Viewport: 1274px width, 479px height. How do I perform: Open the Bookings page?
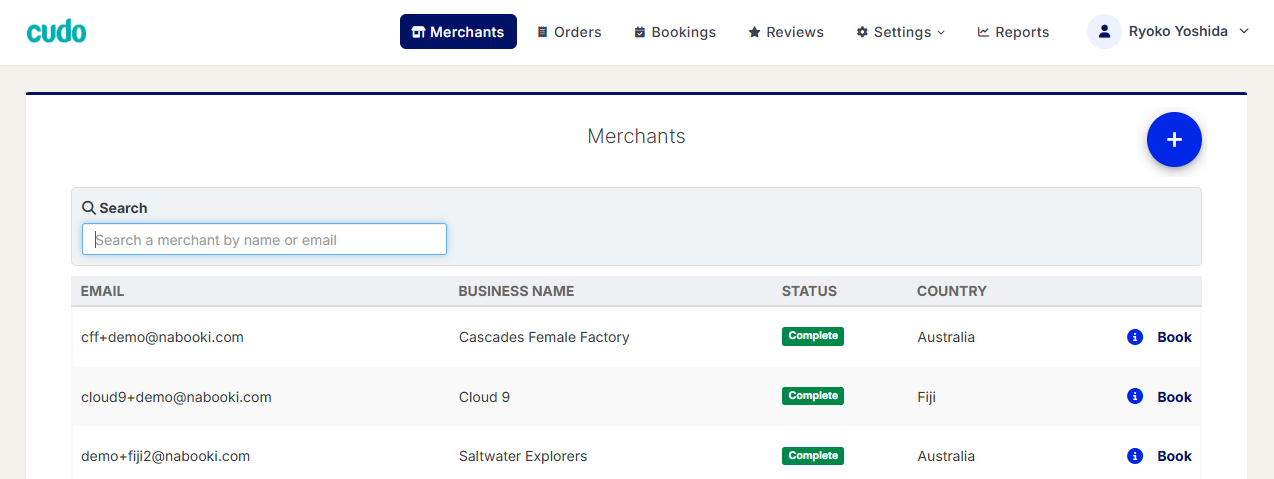coord(675,32)
